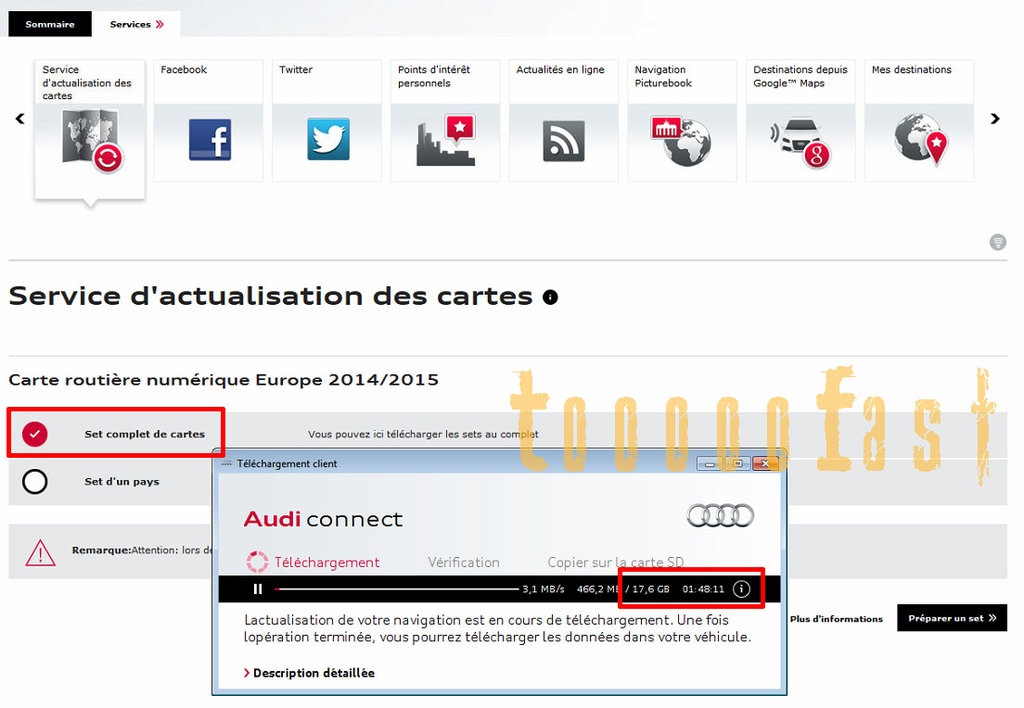Click the info icon beside page title
This screenshot has width=1024, height=708.
551,297
